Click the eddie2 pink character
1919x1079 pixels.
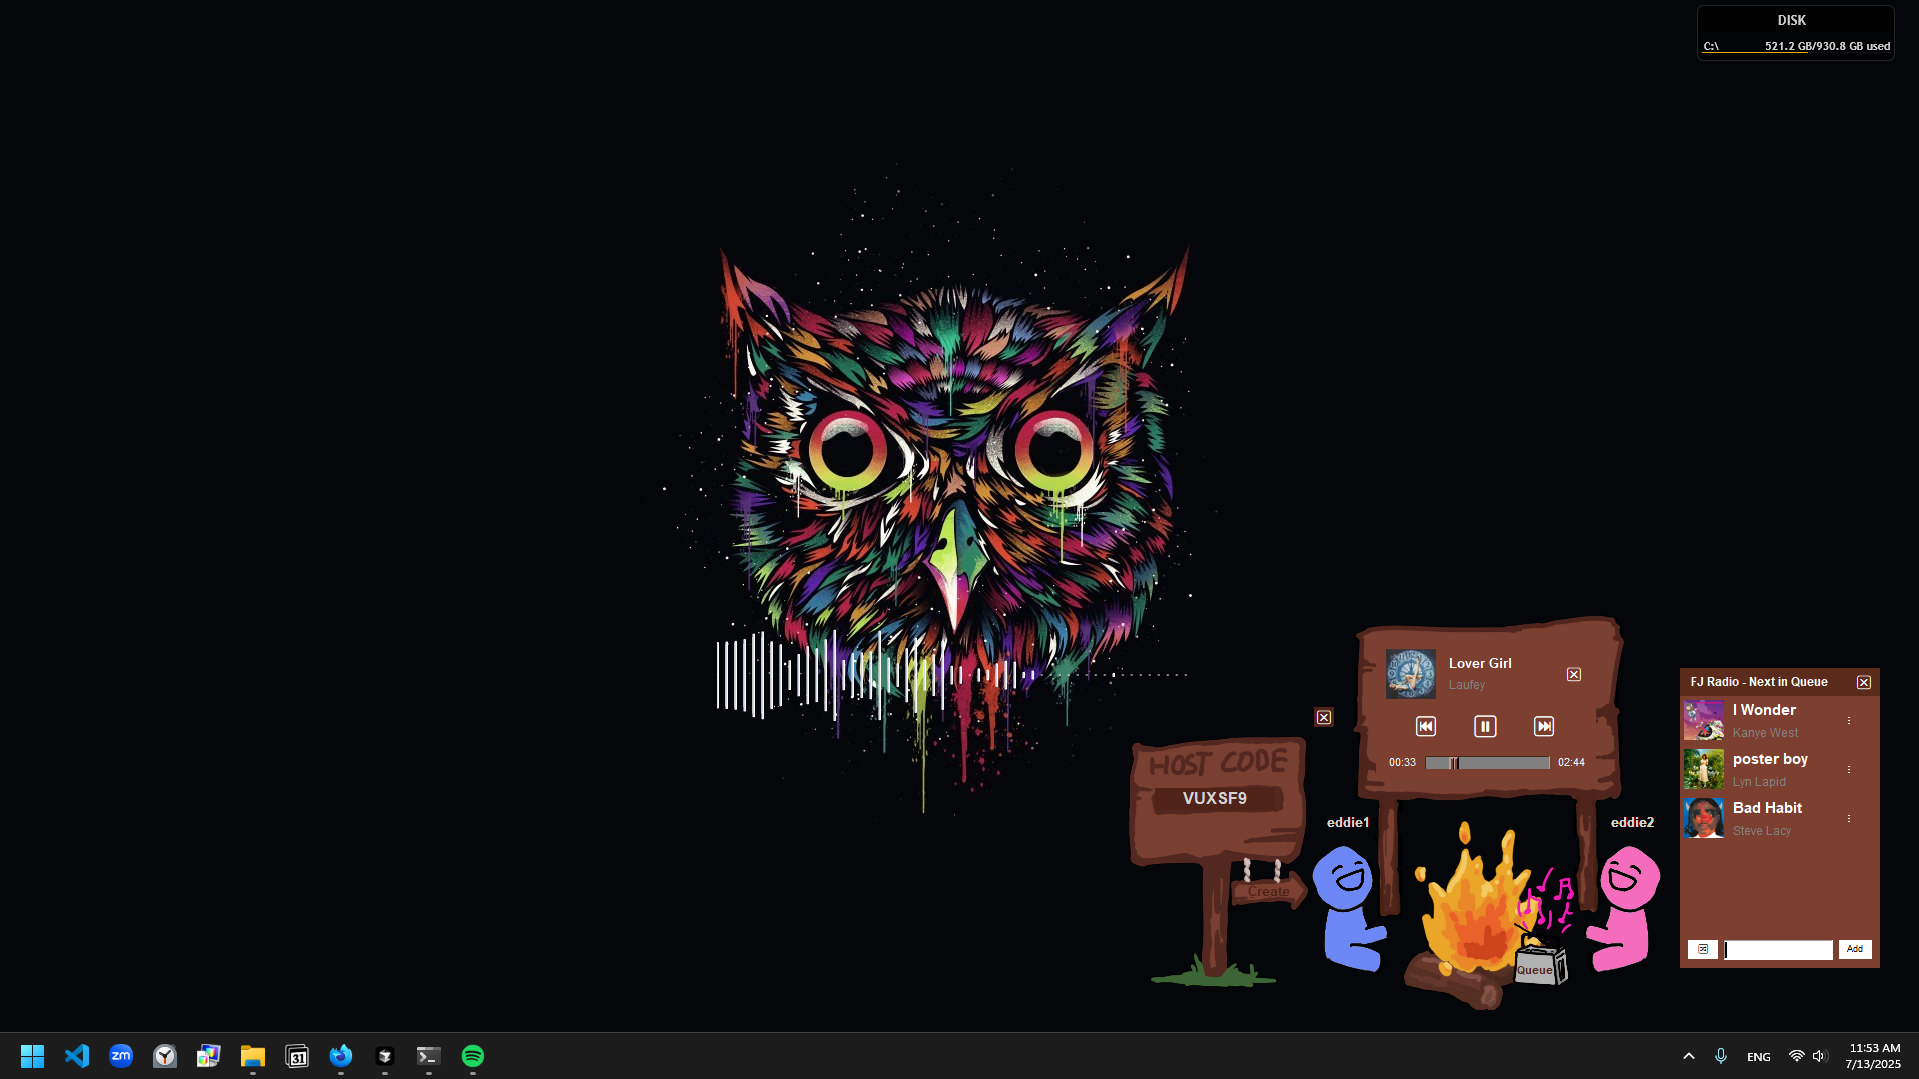coord(1624,908)
